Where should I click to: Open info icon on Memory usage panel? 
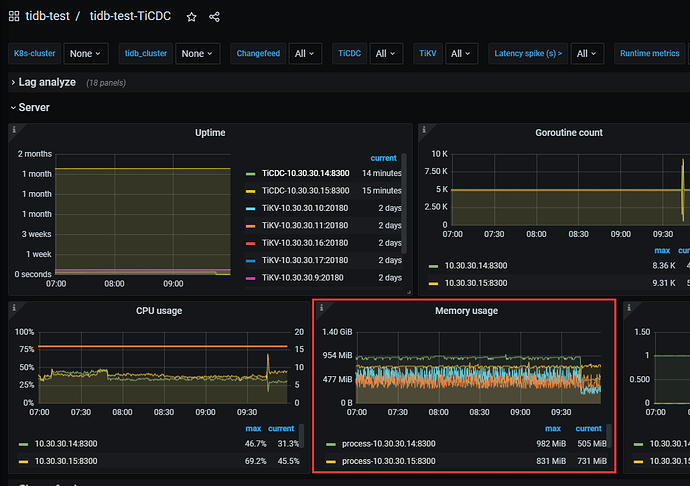[x=319, y=307]
